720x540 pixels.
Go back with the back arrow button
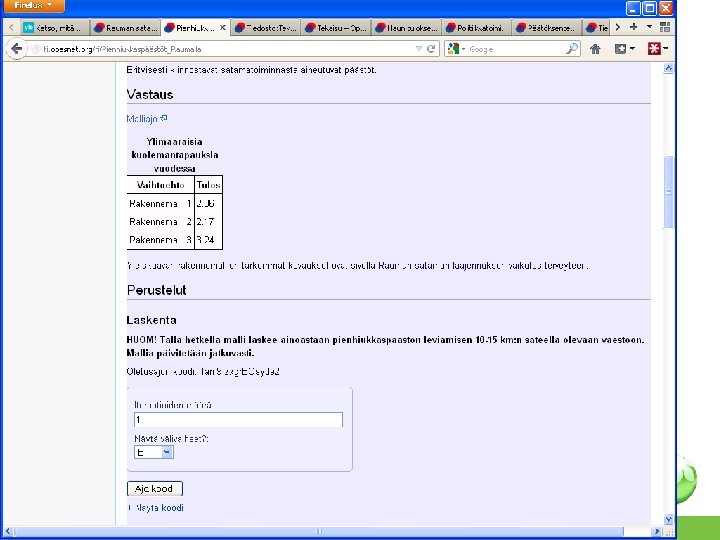point(17,49)
